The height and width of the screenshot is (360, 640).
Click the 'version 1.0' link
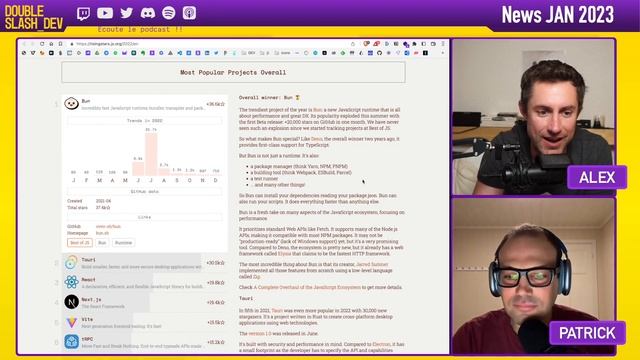[x=260, y=333]
